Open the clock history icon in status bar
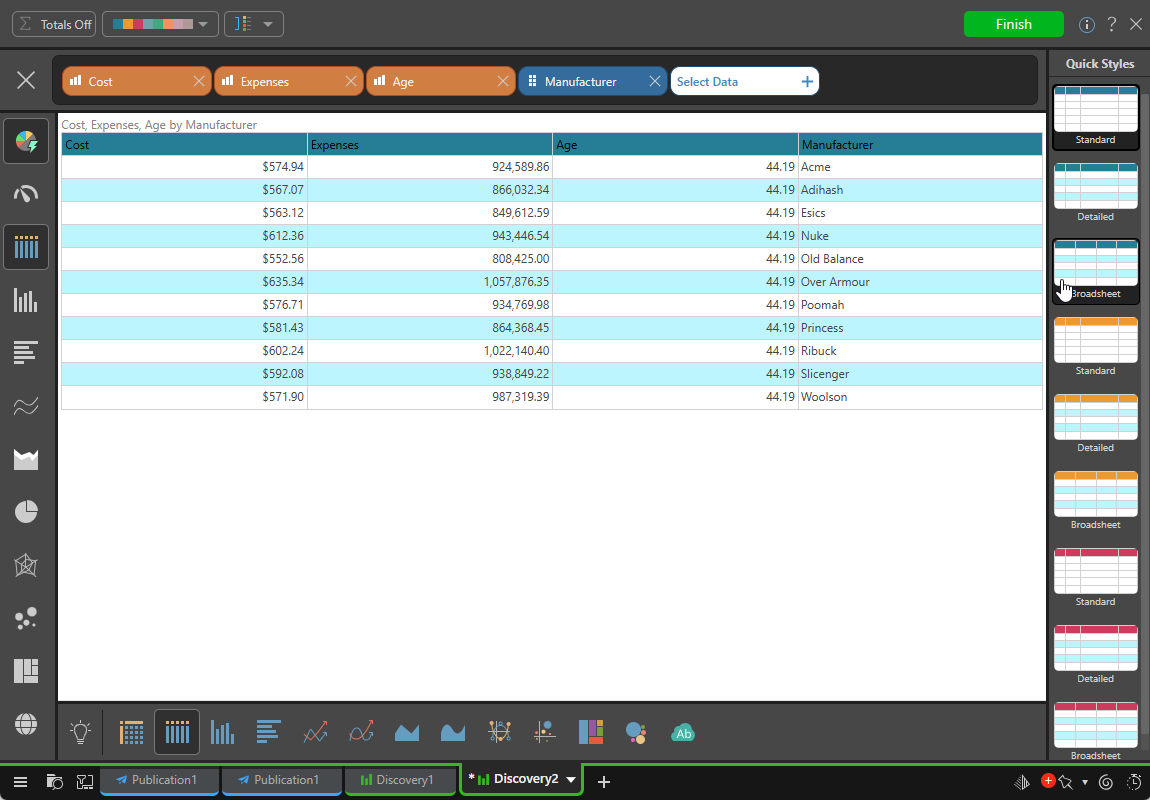The height and width of the screenshot is (800, 1150). tap(1135, 782)
